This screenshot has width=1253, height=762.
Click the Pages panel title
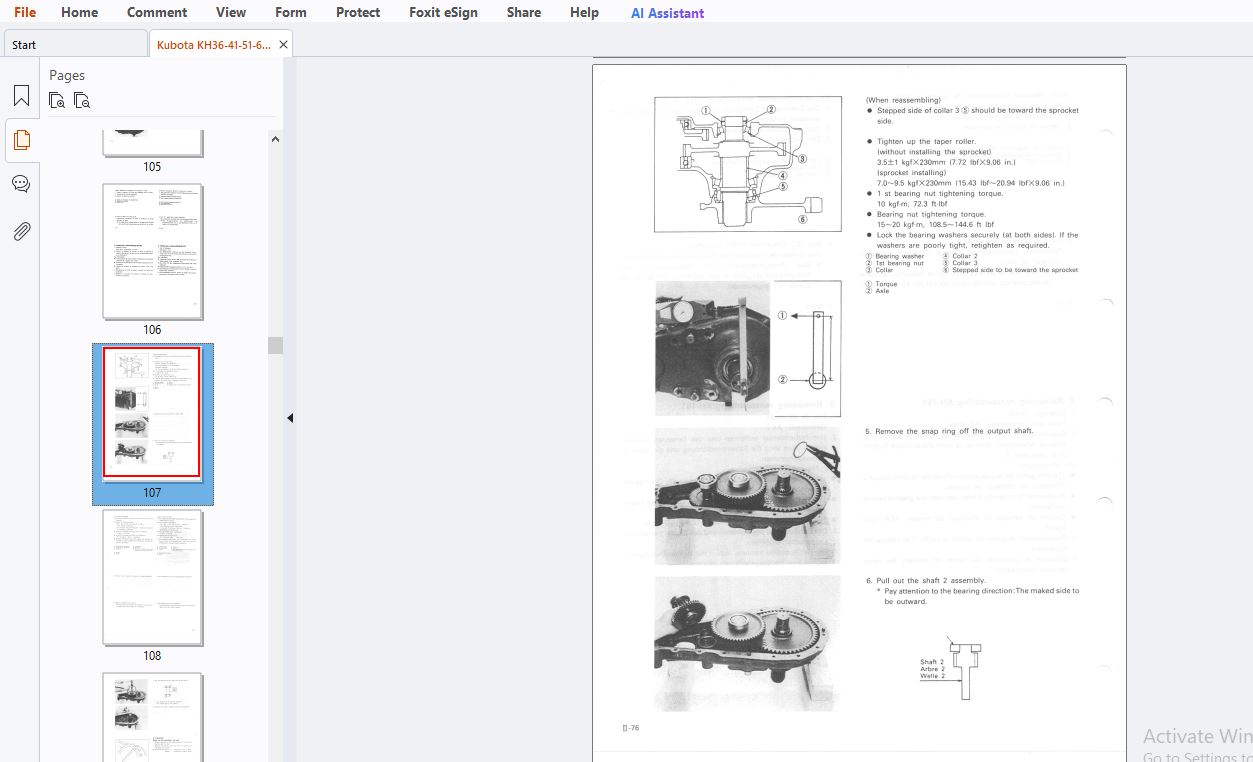click(67, 75)
